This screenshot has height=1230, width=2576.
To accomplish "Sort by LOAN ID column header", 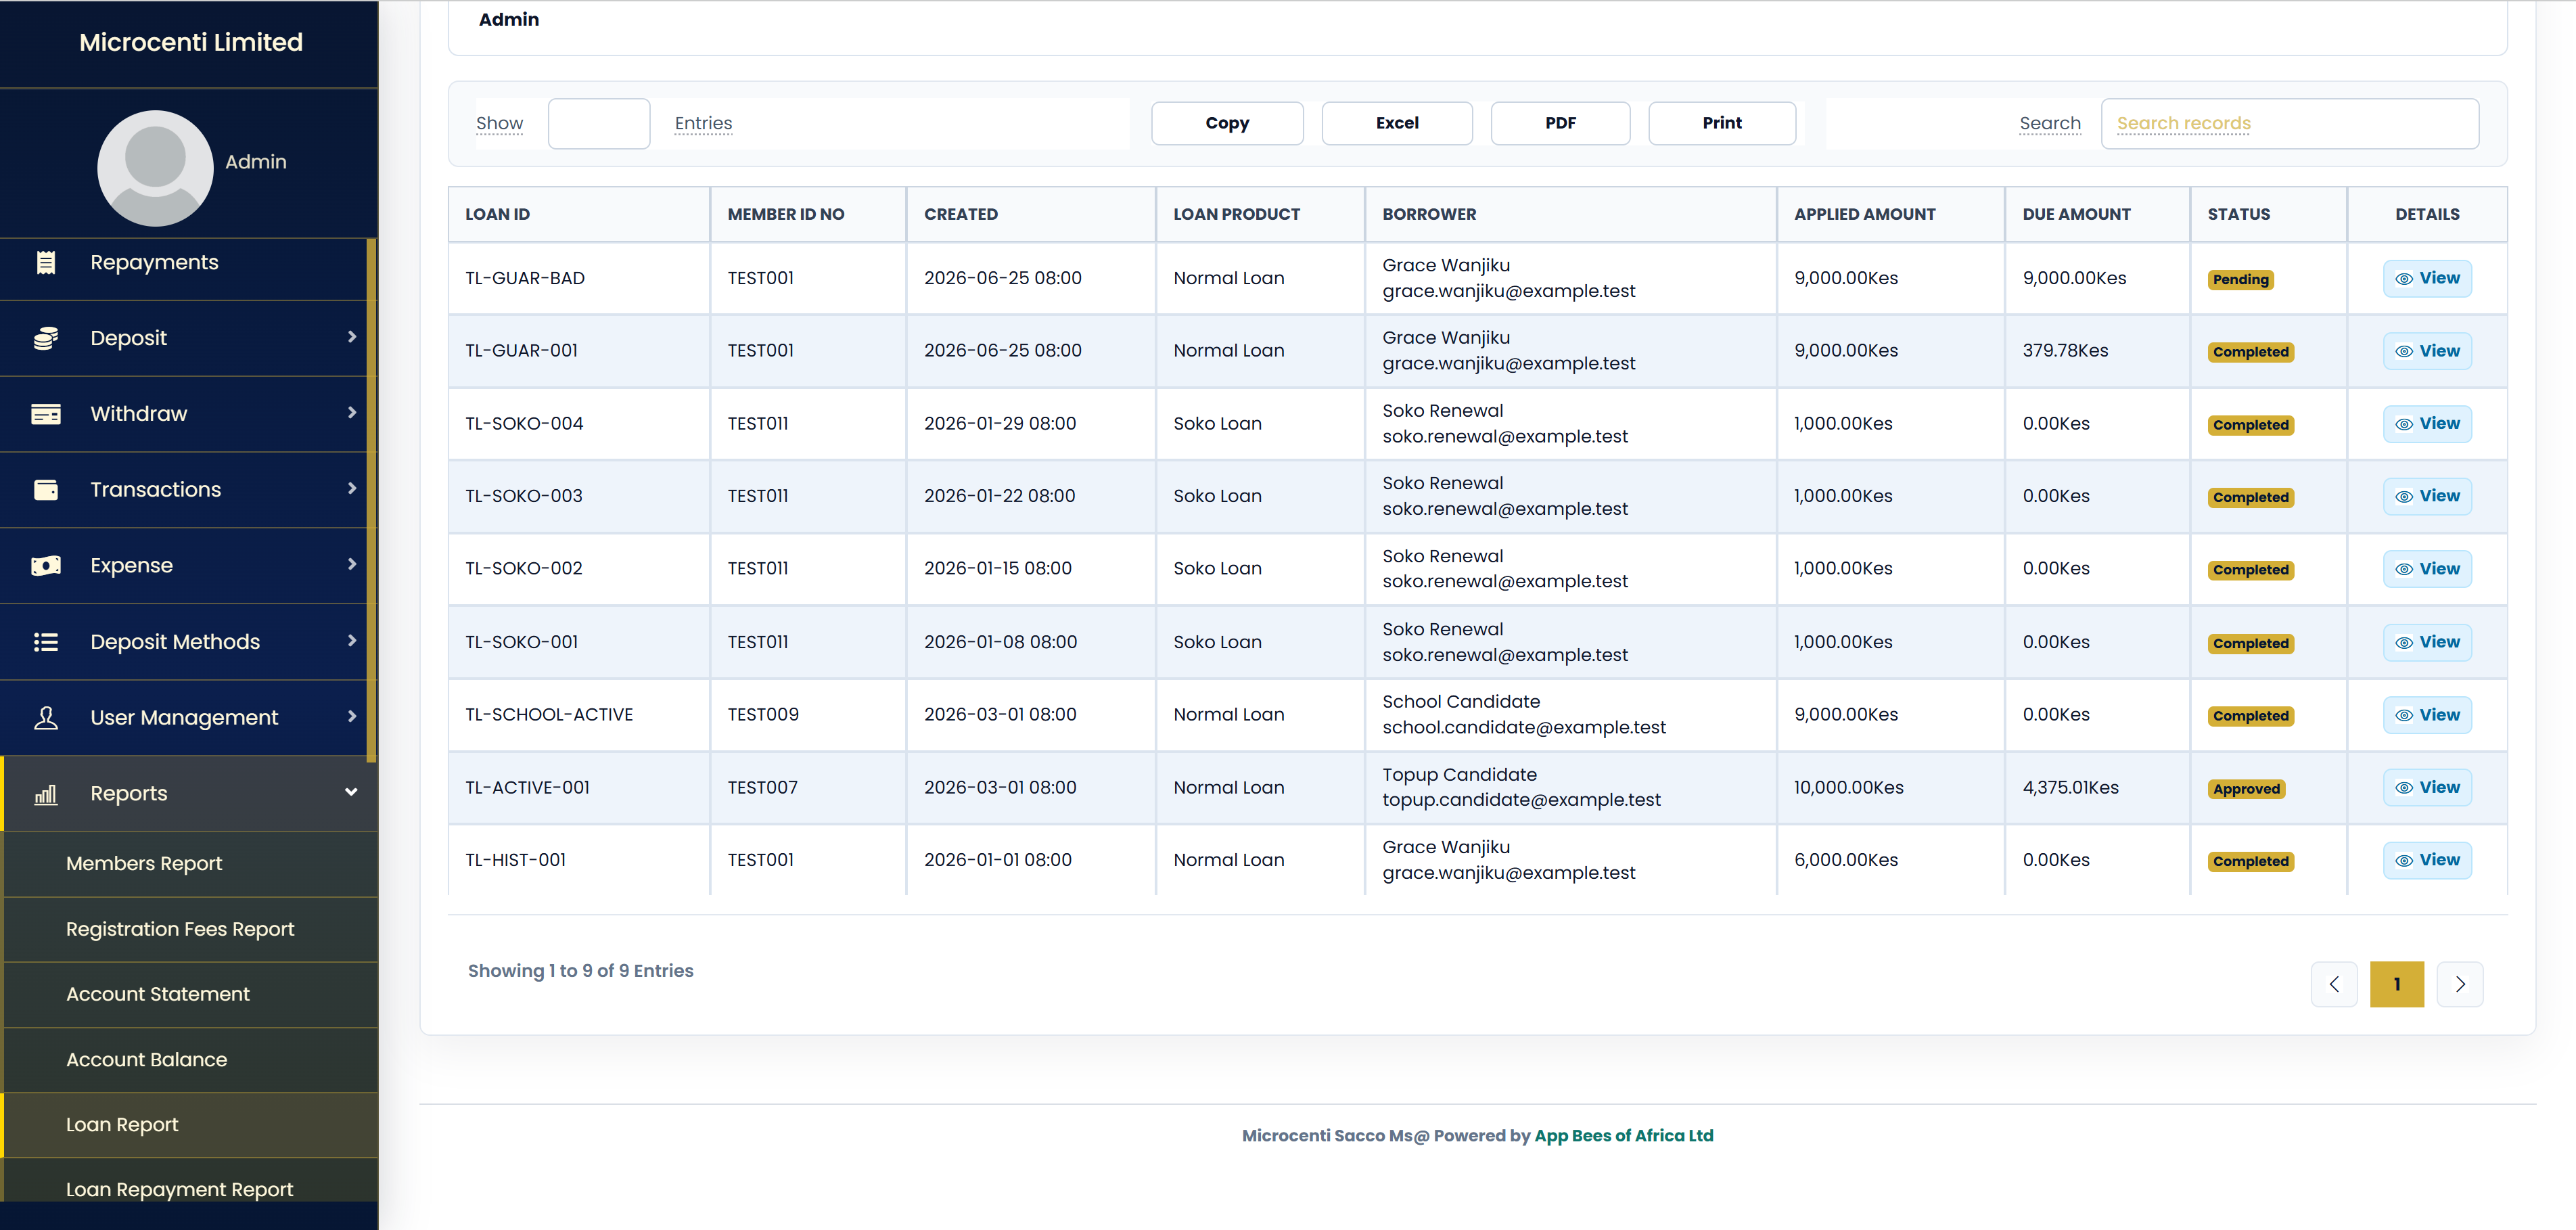I will [579, 214].
